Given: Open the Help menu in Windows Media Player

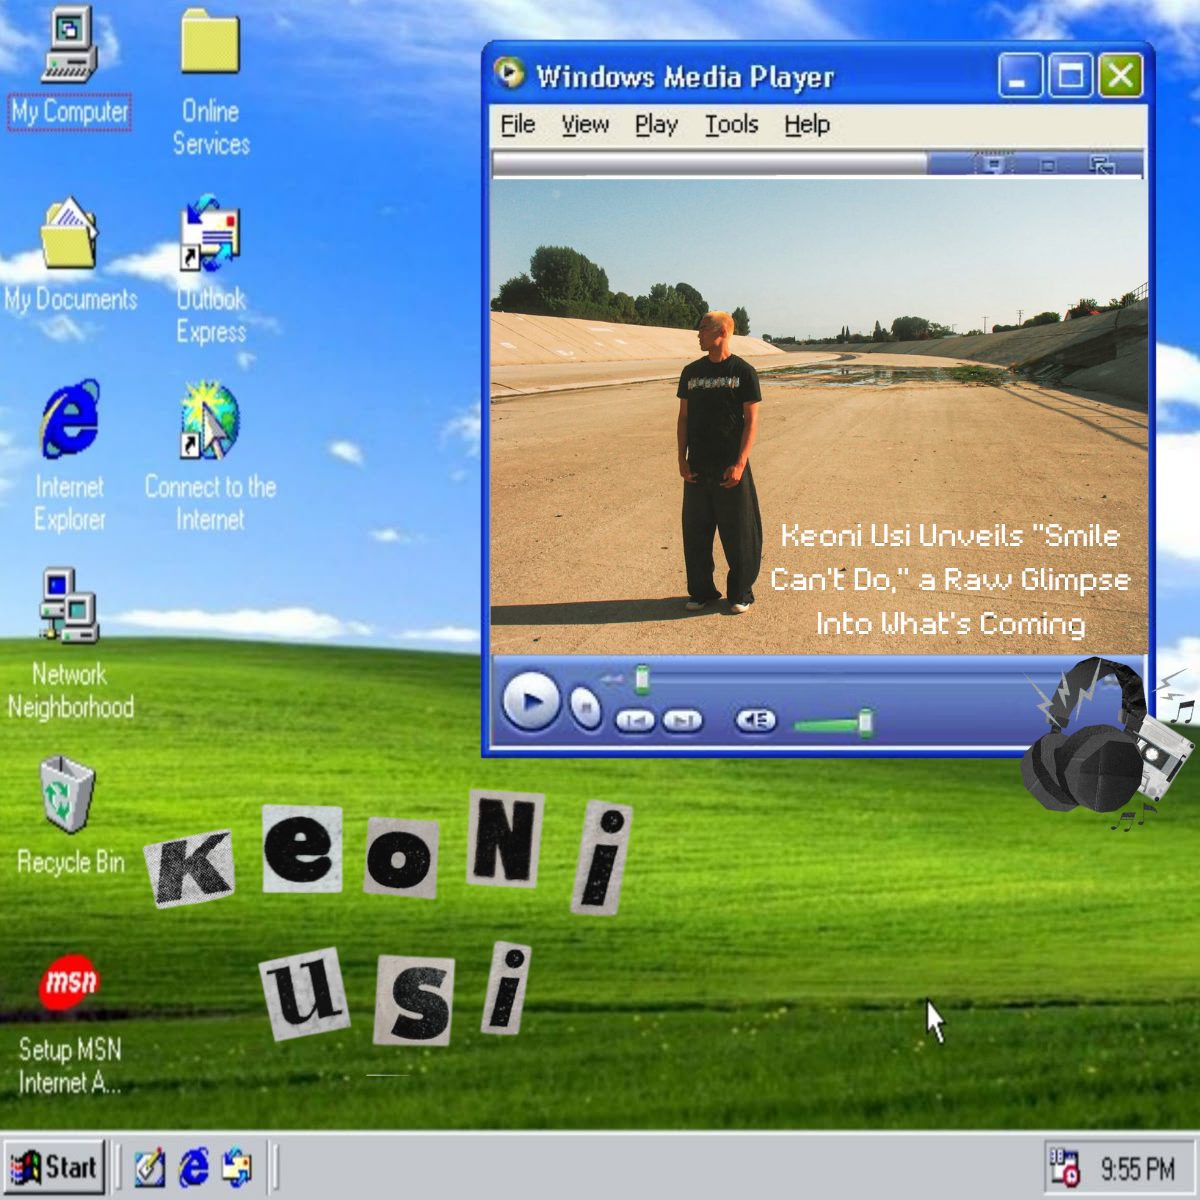Looking at the screenshot, I should (807, 125).
